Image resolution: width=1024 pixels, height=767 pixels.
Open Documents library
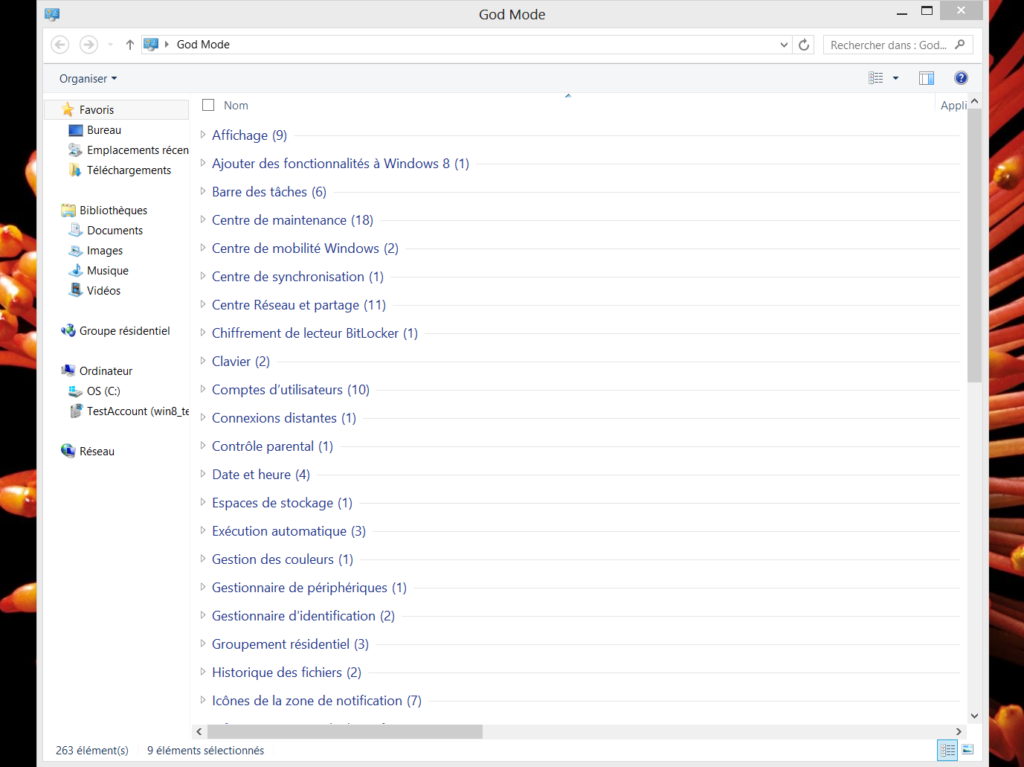(105, 230)
